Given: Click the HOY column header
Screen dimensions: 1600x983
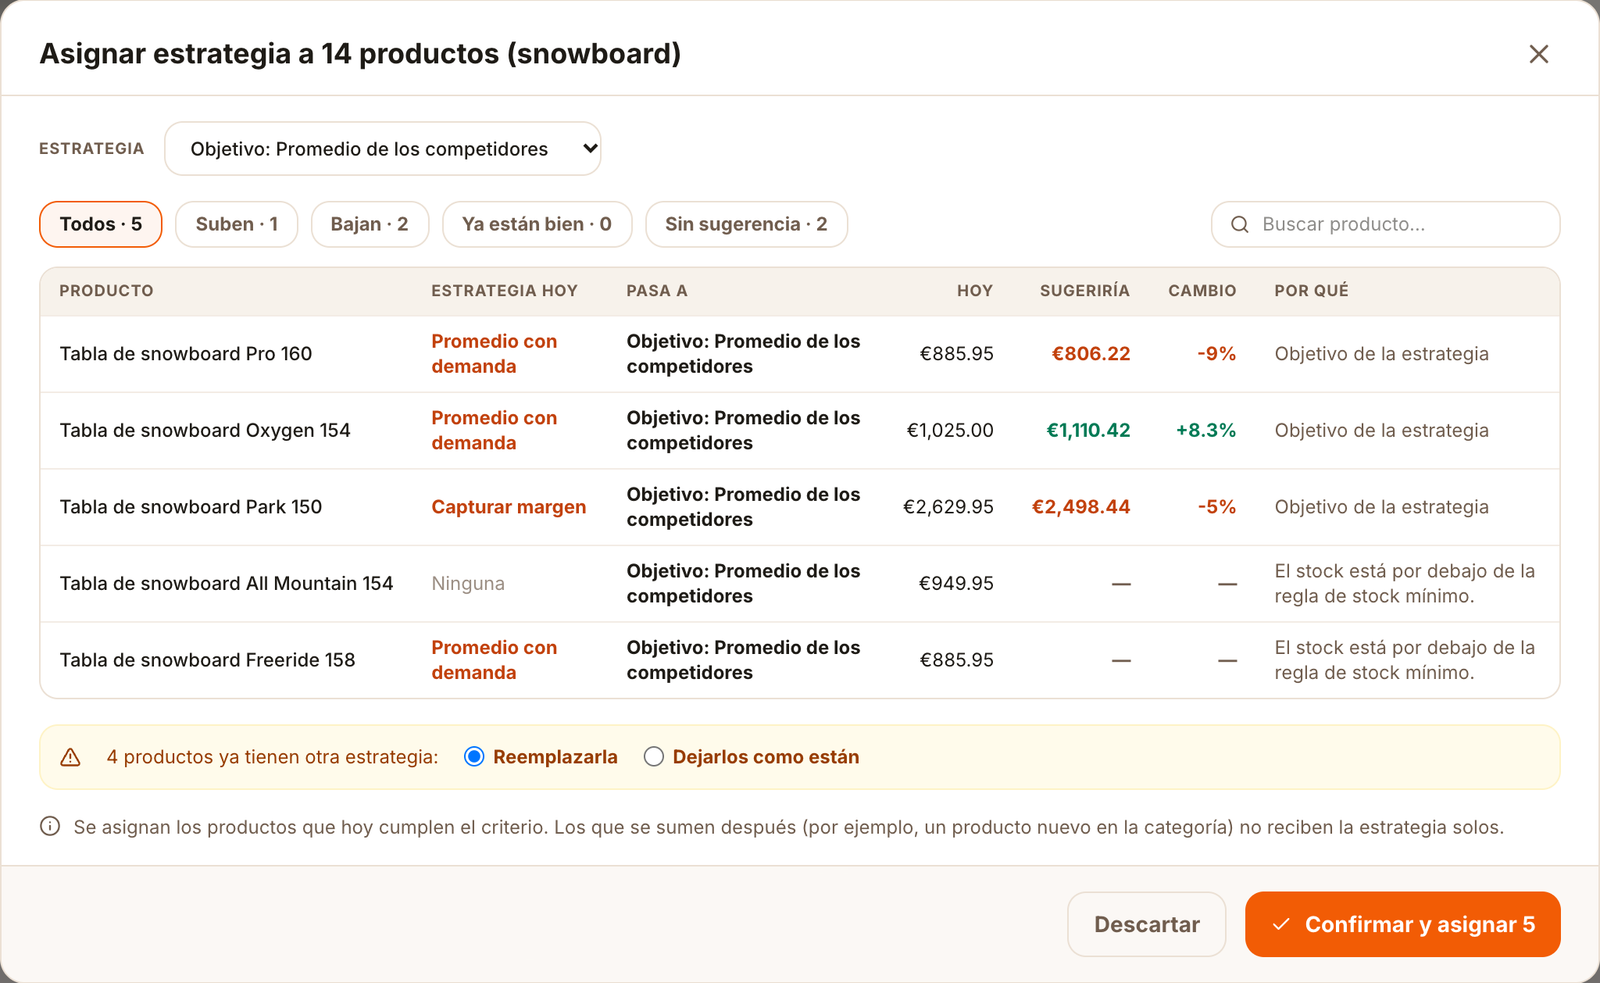Looking at the screenshot, I should tap(974, 291).
